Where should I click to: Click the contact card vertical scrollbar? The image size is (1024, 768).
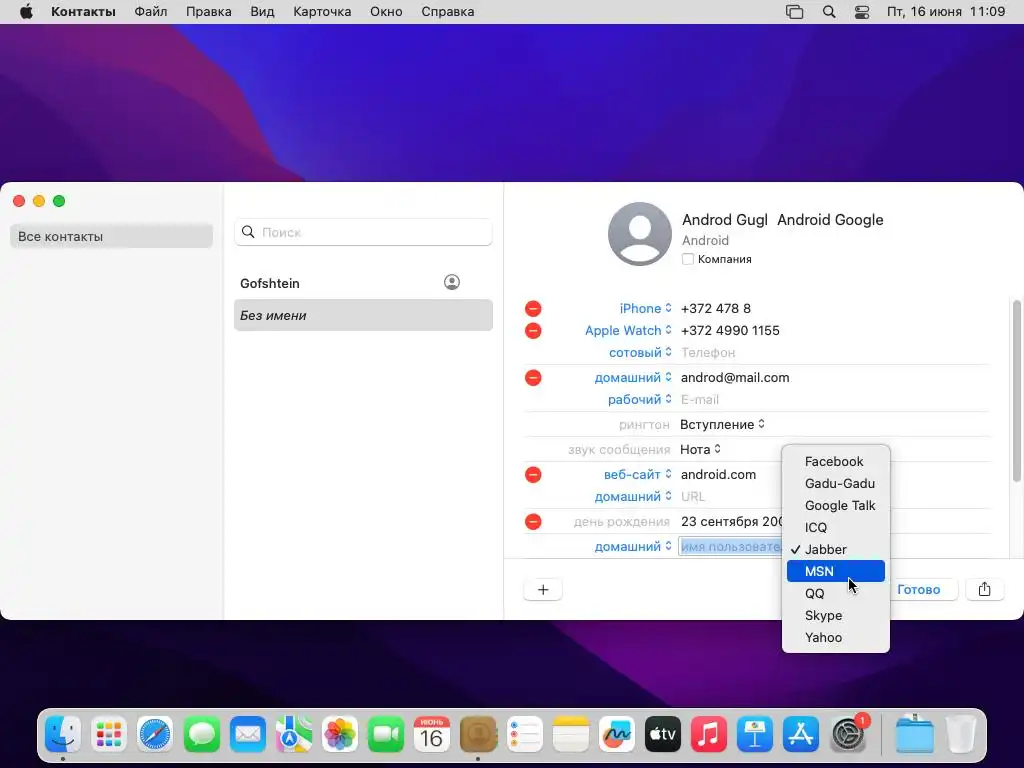(1016, 391)
